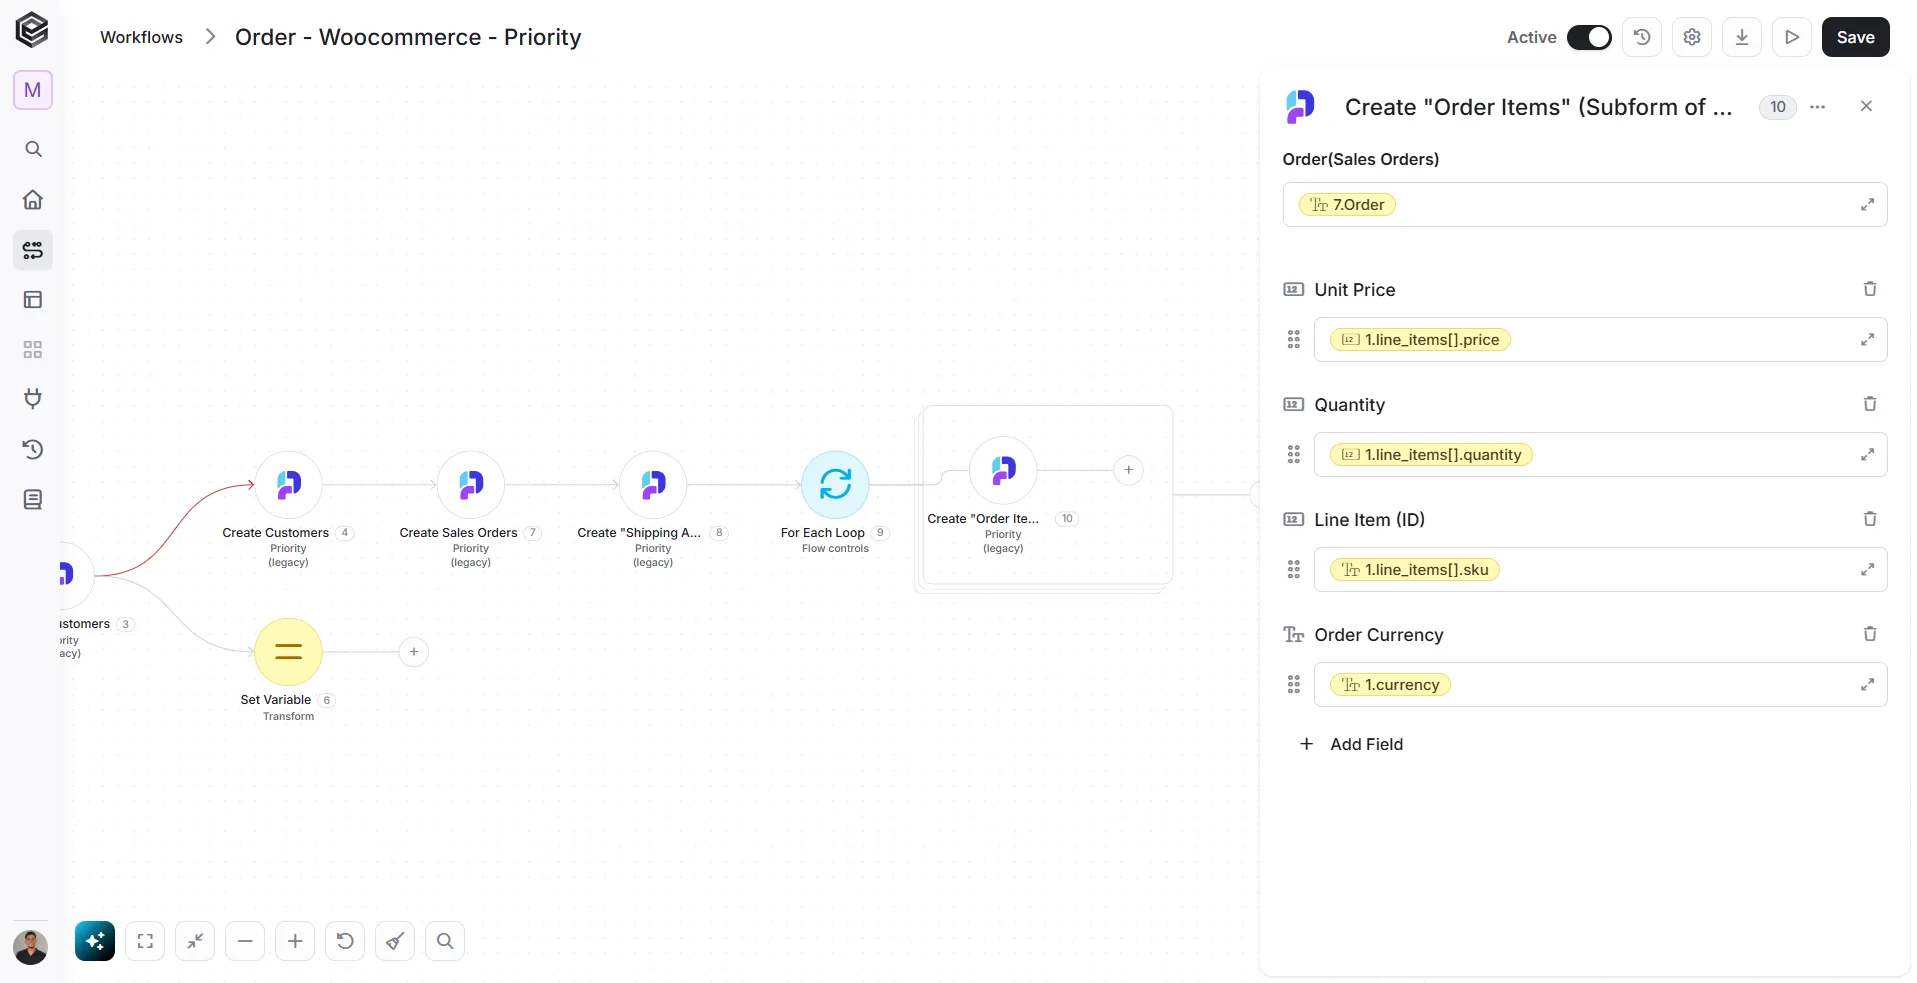Image resolution: width=1917 pixels, height=983 pixels.
Task: Fit canvas to screen icon
Action: pos(145,941)
